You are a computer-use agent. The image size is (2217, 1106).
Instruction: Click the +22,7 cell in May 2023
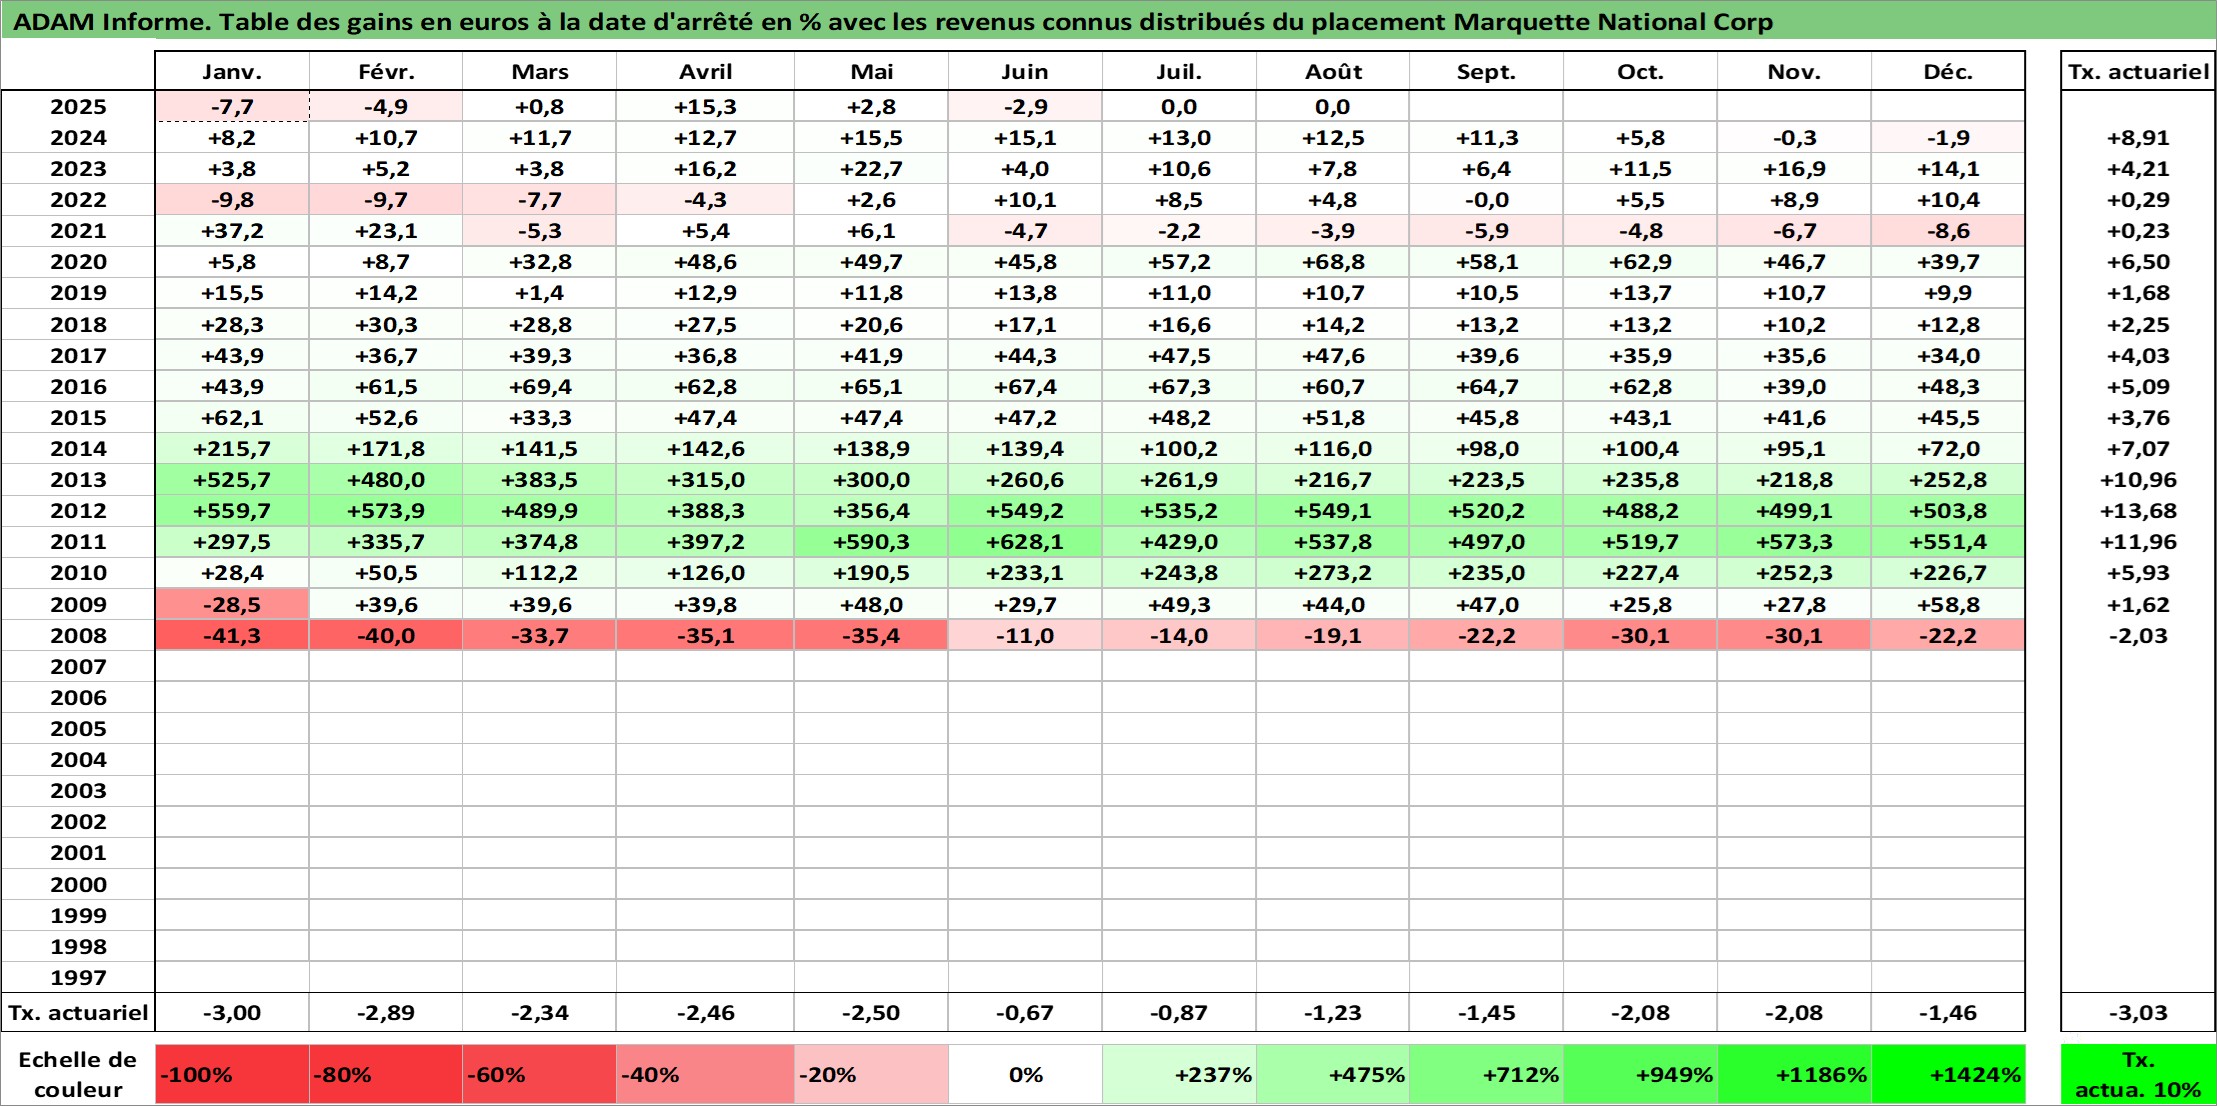(x=871, y=169)
